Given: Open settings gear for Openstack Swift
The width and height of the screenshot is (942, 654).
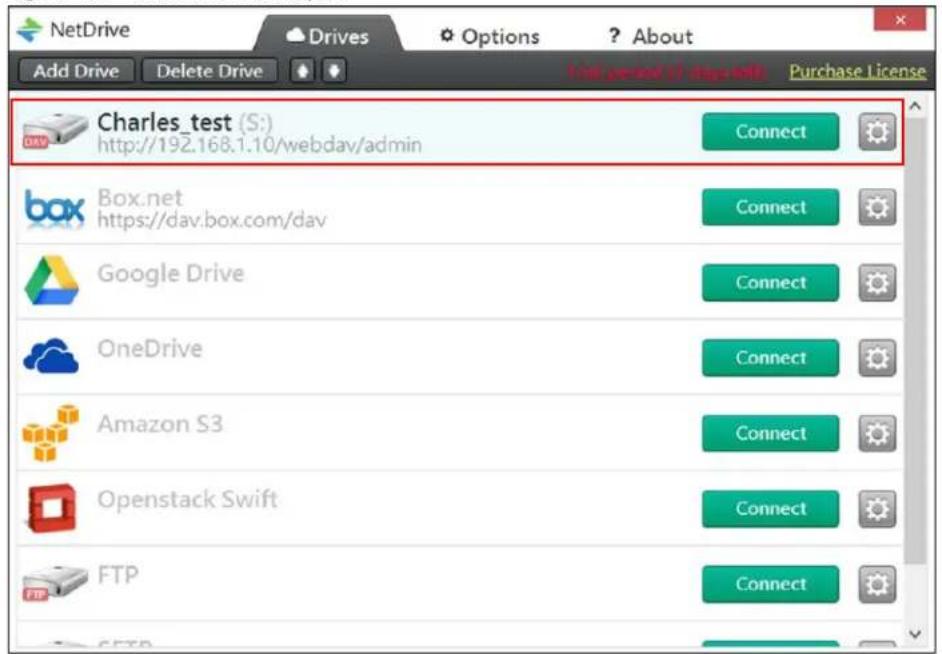Looking at the screenshot, I should 877,509.
